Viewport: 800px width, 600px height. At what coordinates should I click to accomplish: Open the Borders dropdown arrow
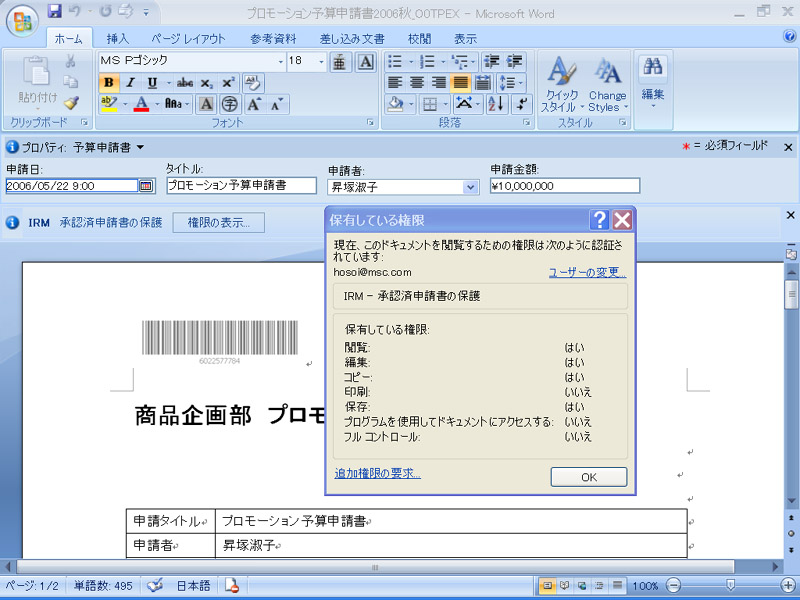[x=445, y=104]
